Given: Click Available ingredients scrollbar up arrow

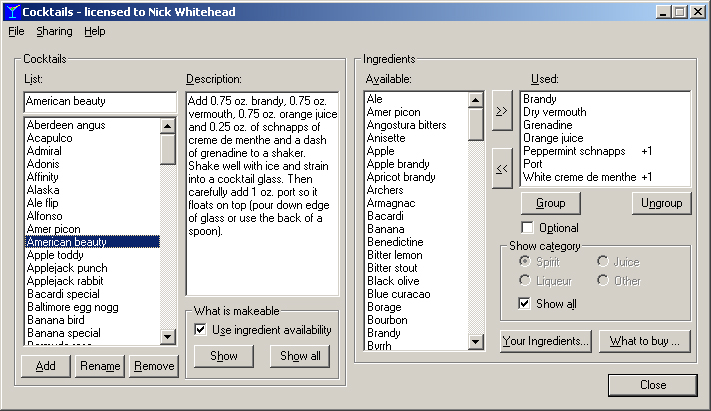Looking at the screenshot, I should pos(476,100).
